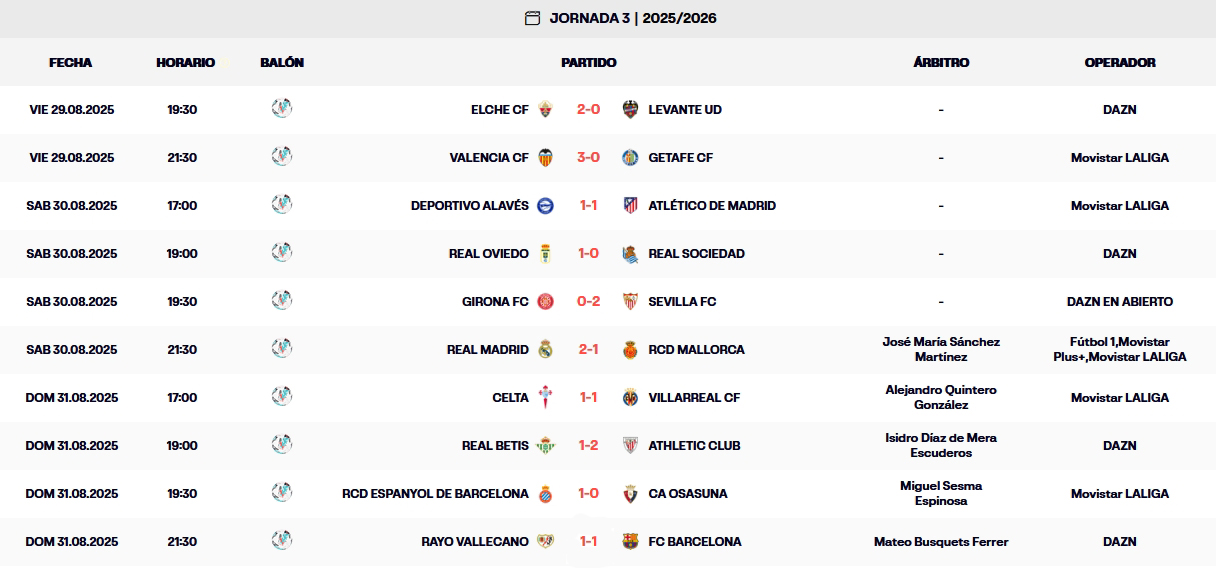Click the calendar icon beside Jornada 3

pos(532,18)
